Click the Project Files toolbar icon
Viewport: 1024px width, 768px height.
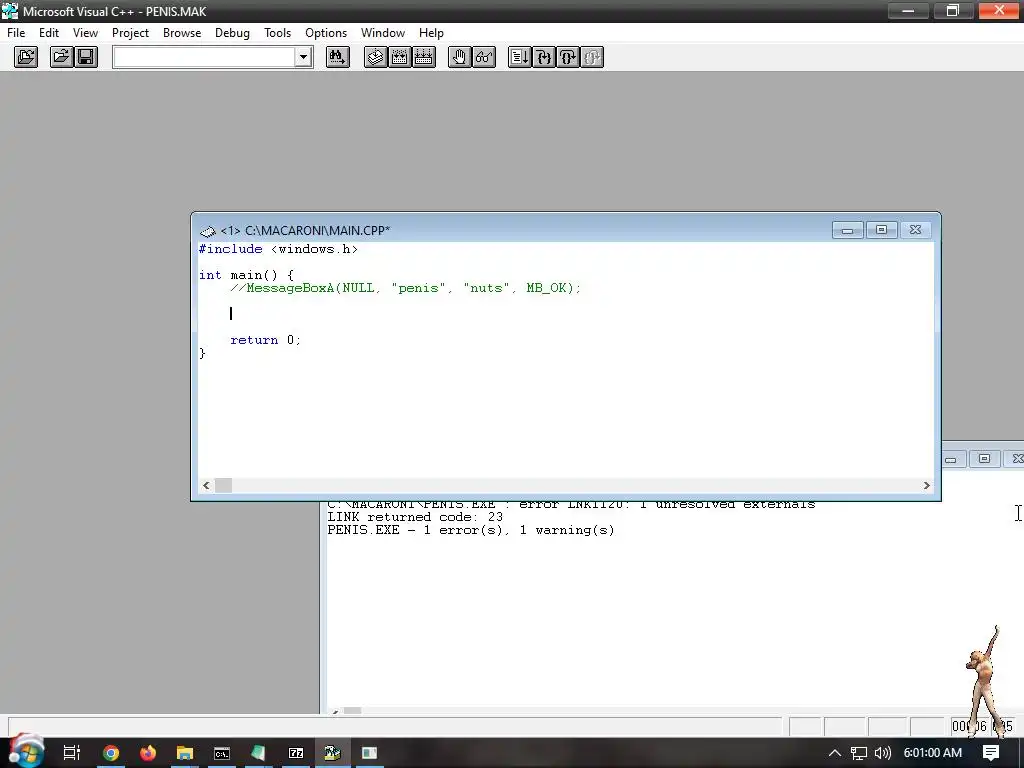[26, 57]
